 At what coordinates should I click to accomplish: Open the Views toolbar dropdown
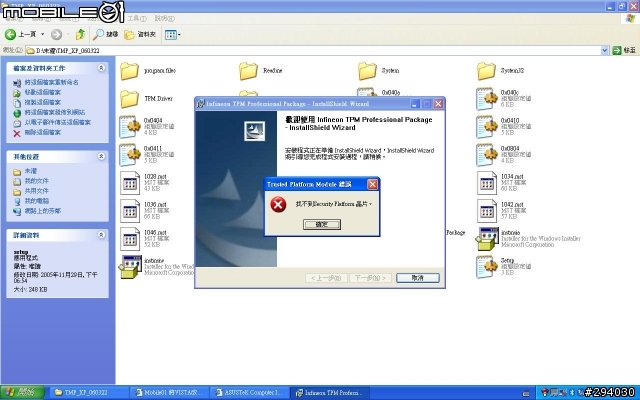click(x=172, y=35)
